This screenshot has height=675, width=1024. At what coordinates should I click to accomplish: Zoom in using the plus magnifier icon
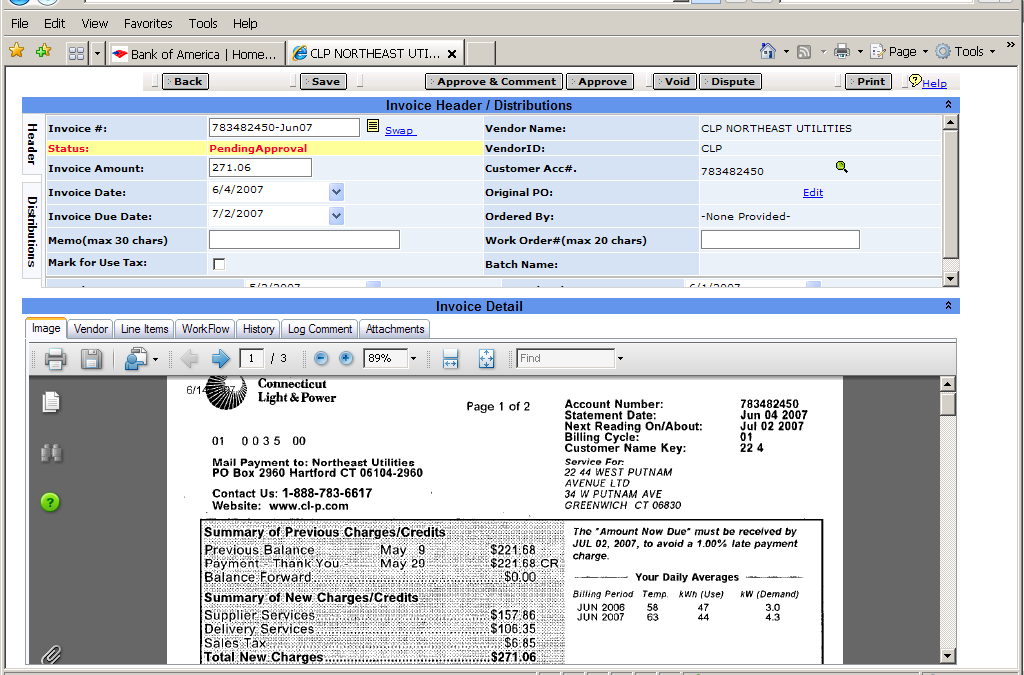click(346, 359)
